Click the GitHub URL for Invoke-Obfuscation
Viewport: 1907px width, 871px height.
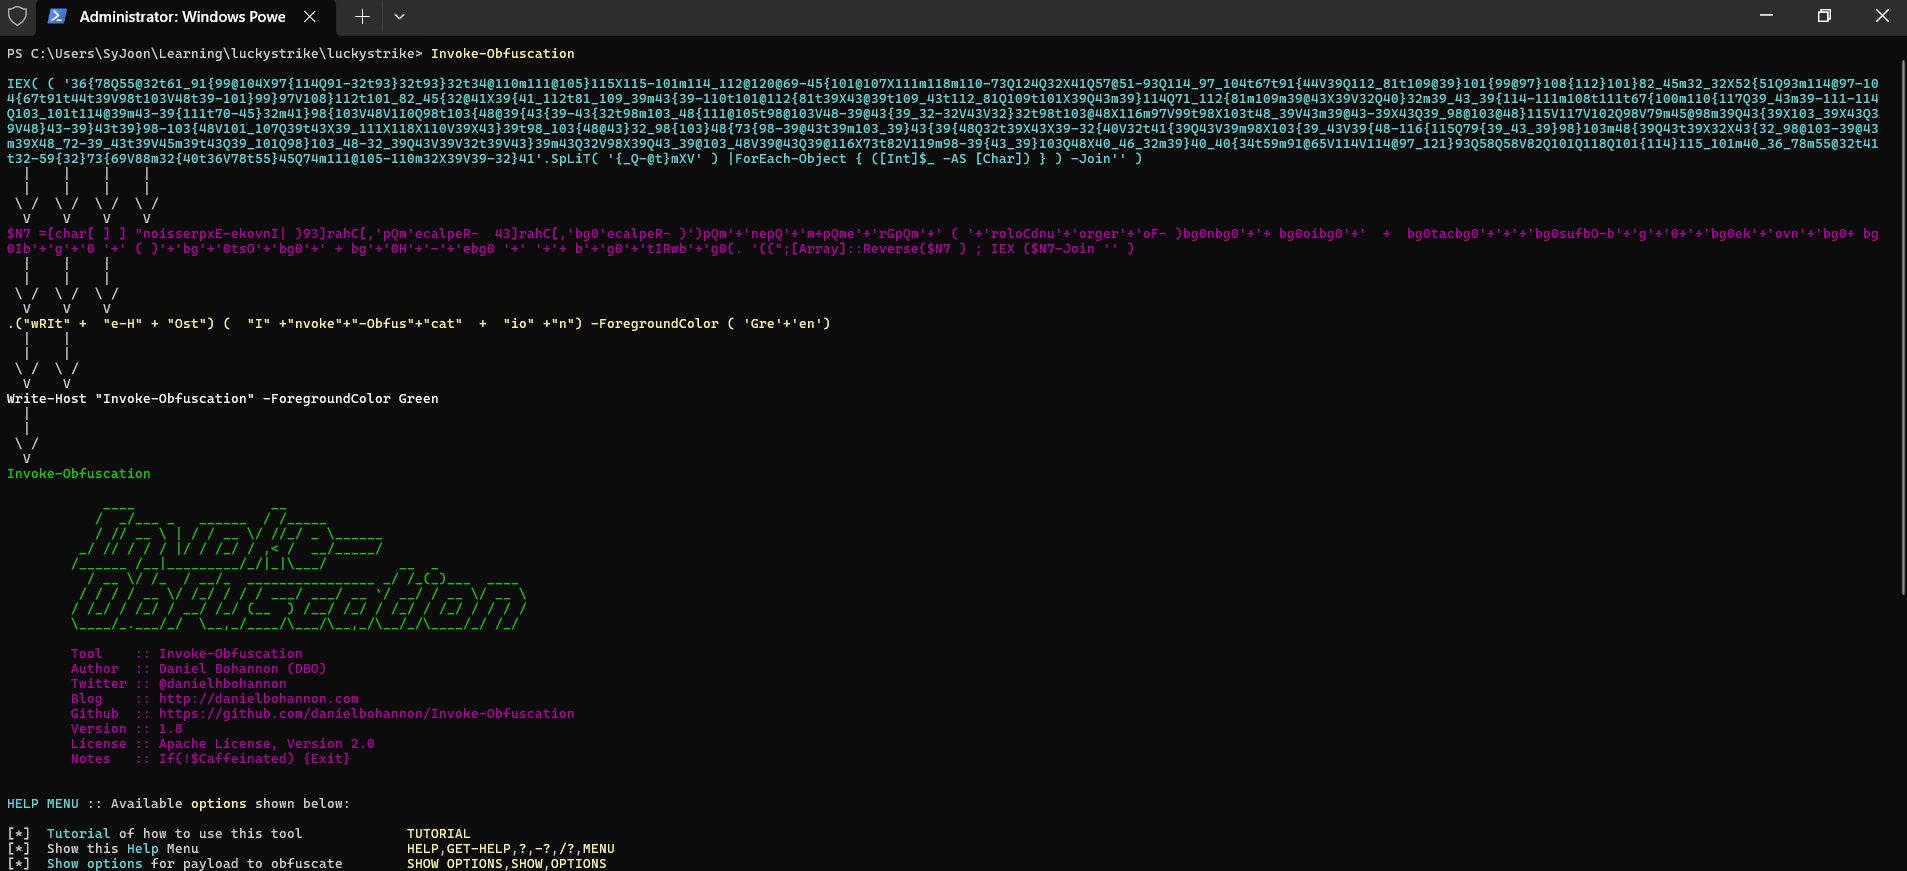click(x=367, y=714)
